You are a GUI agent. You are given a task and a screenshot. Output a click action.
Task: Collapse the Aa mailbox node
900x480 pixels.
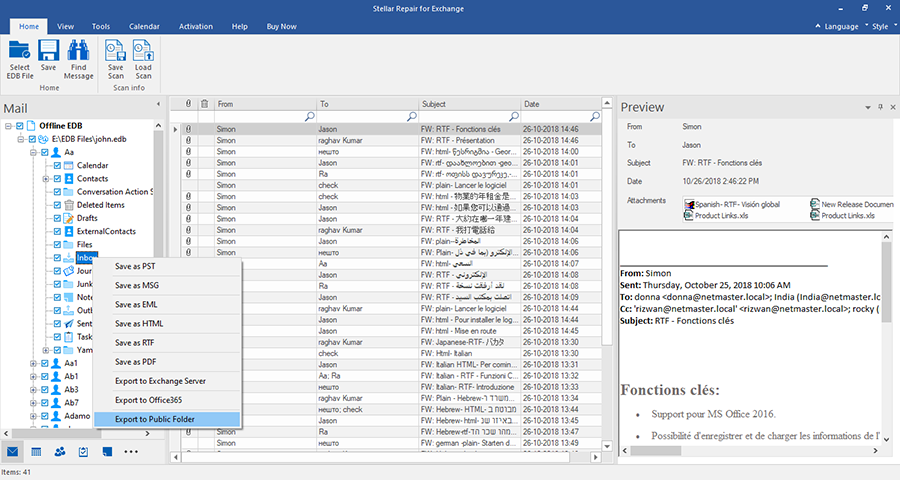33,152
